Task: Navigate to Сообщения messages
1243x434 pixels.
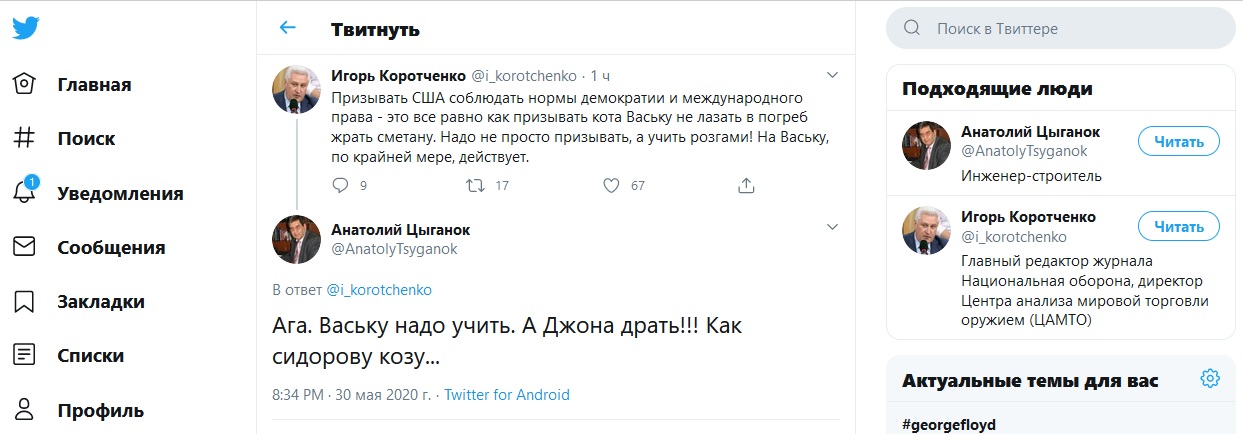Action: tap(111, 247)
